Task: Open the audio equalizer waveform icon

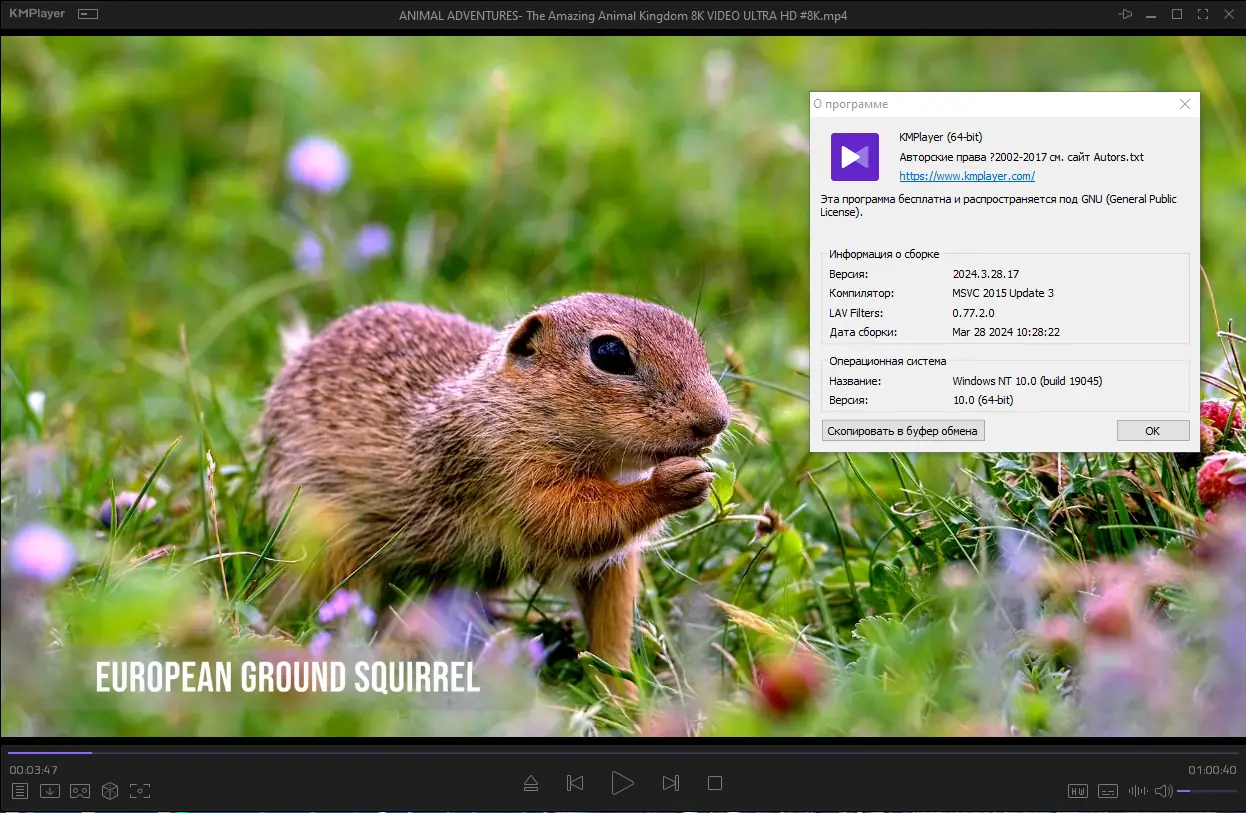Action: tap(1138, 791)
